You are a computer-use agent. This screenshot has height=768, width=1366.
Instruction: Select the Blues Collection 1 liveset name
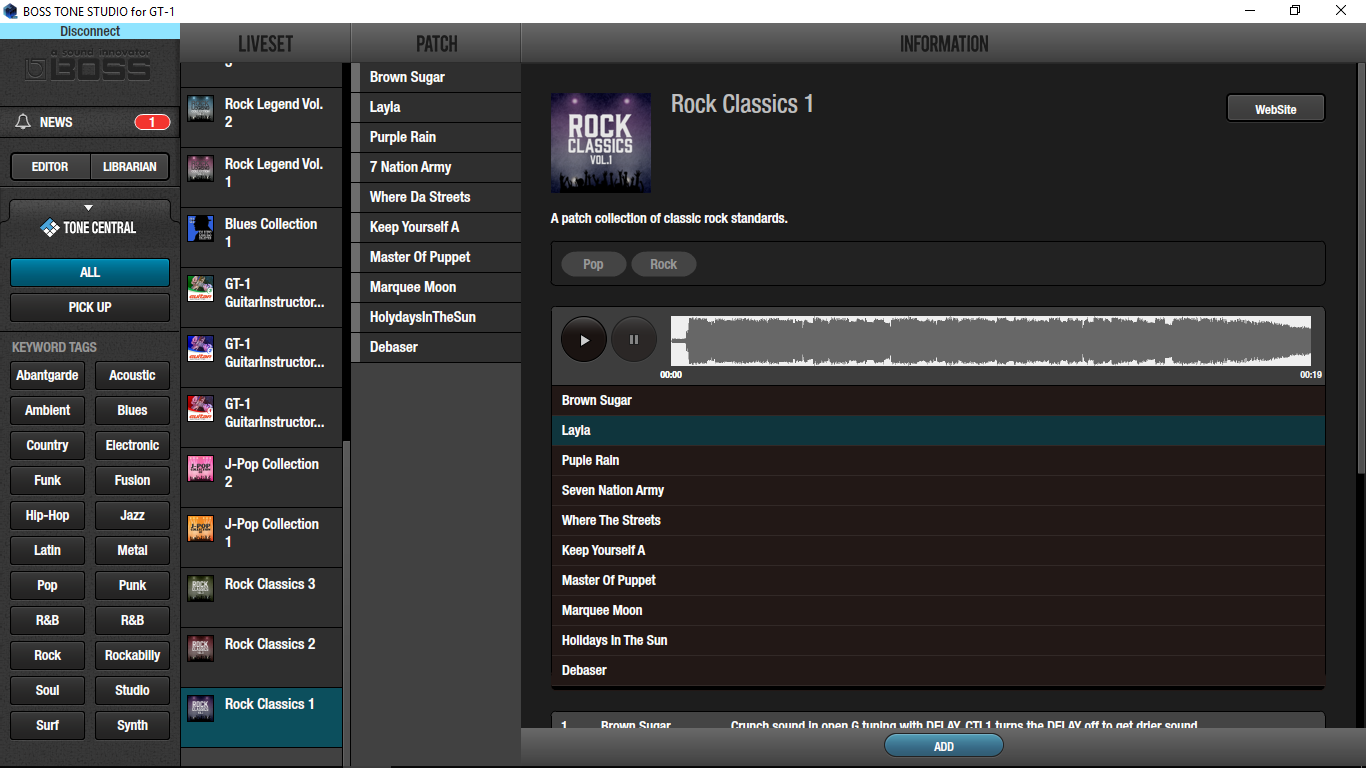(271, 233)
